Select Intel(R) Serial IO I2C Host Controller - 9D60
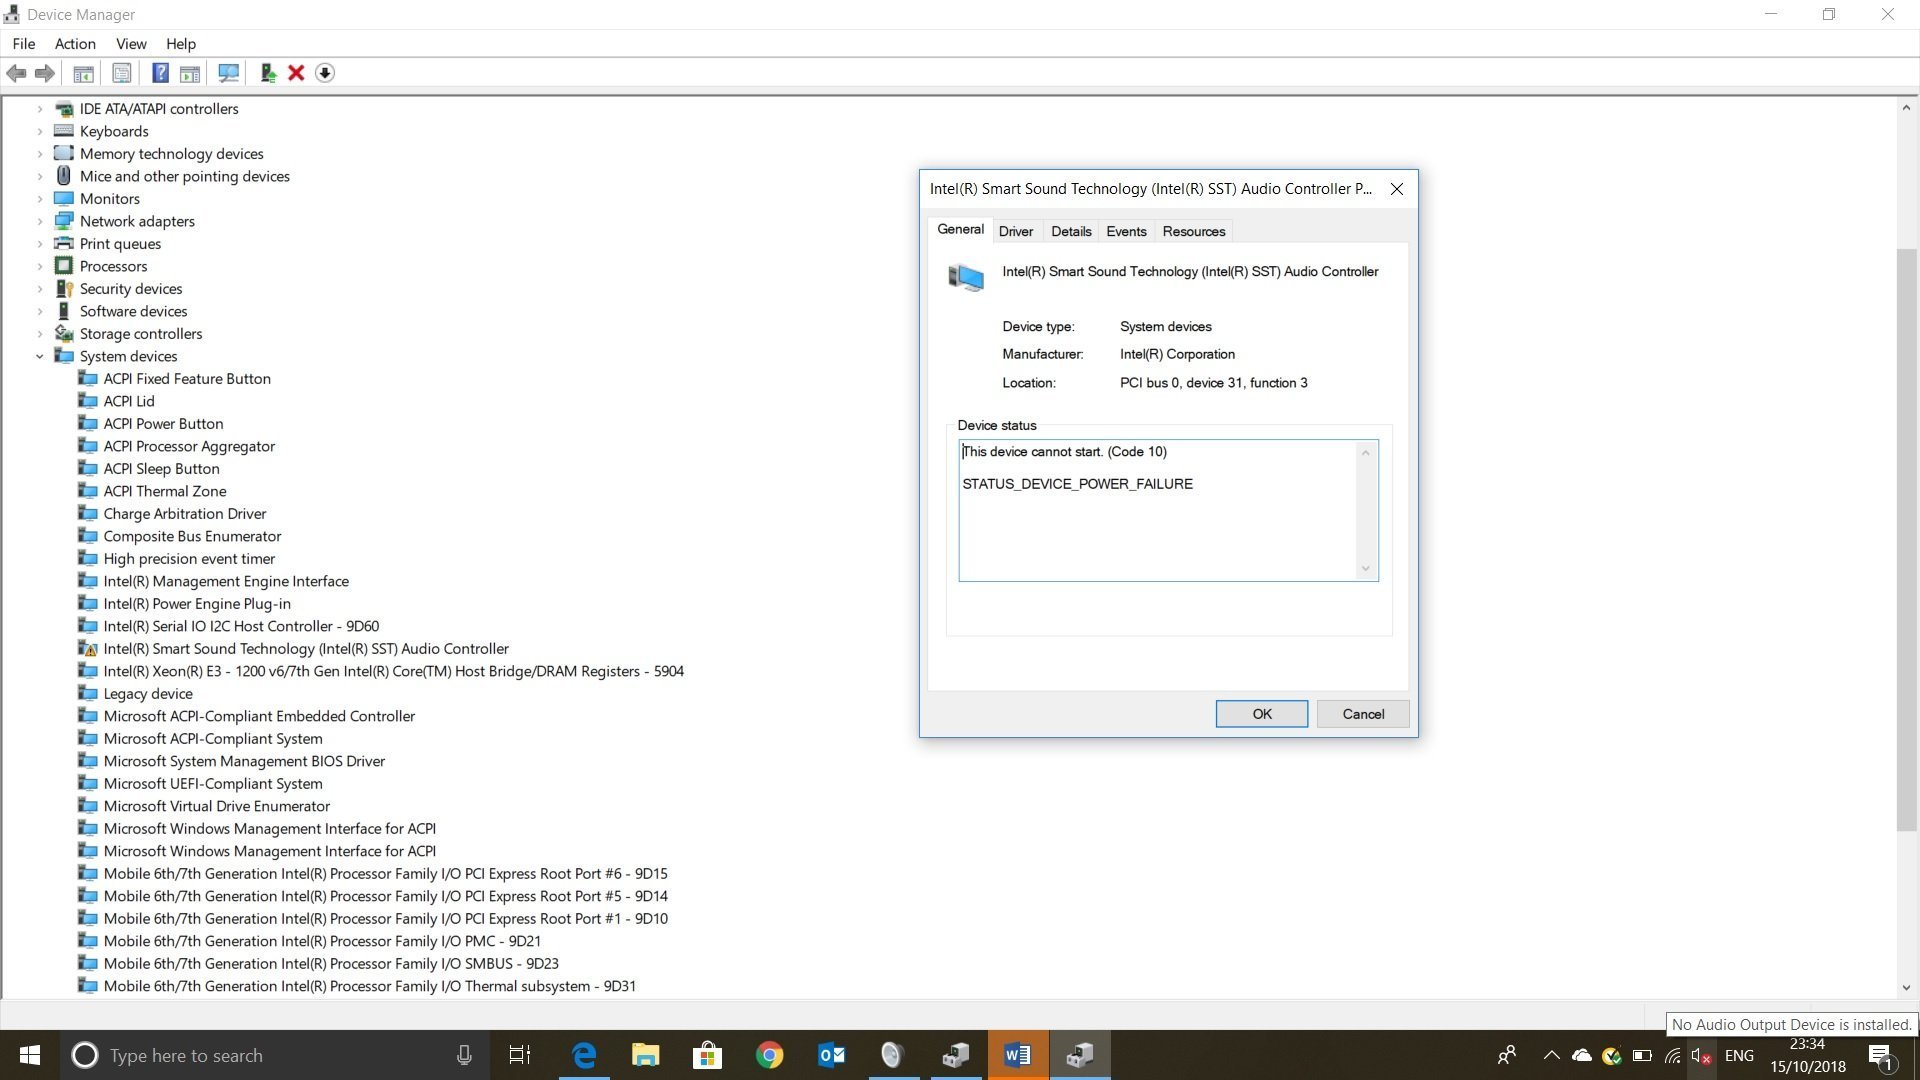 click(x=241, y=626)
